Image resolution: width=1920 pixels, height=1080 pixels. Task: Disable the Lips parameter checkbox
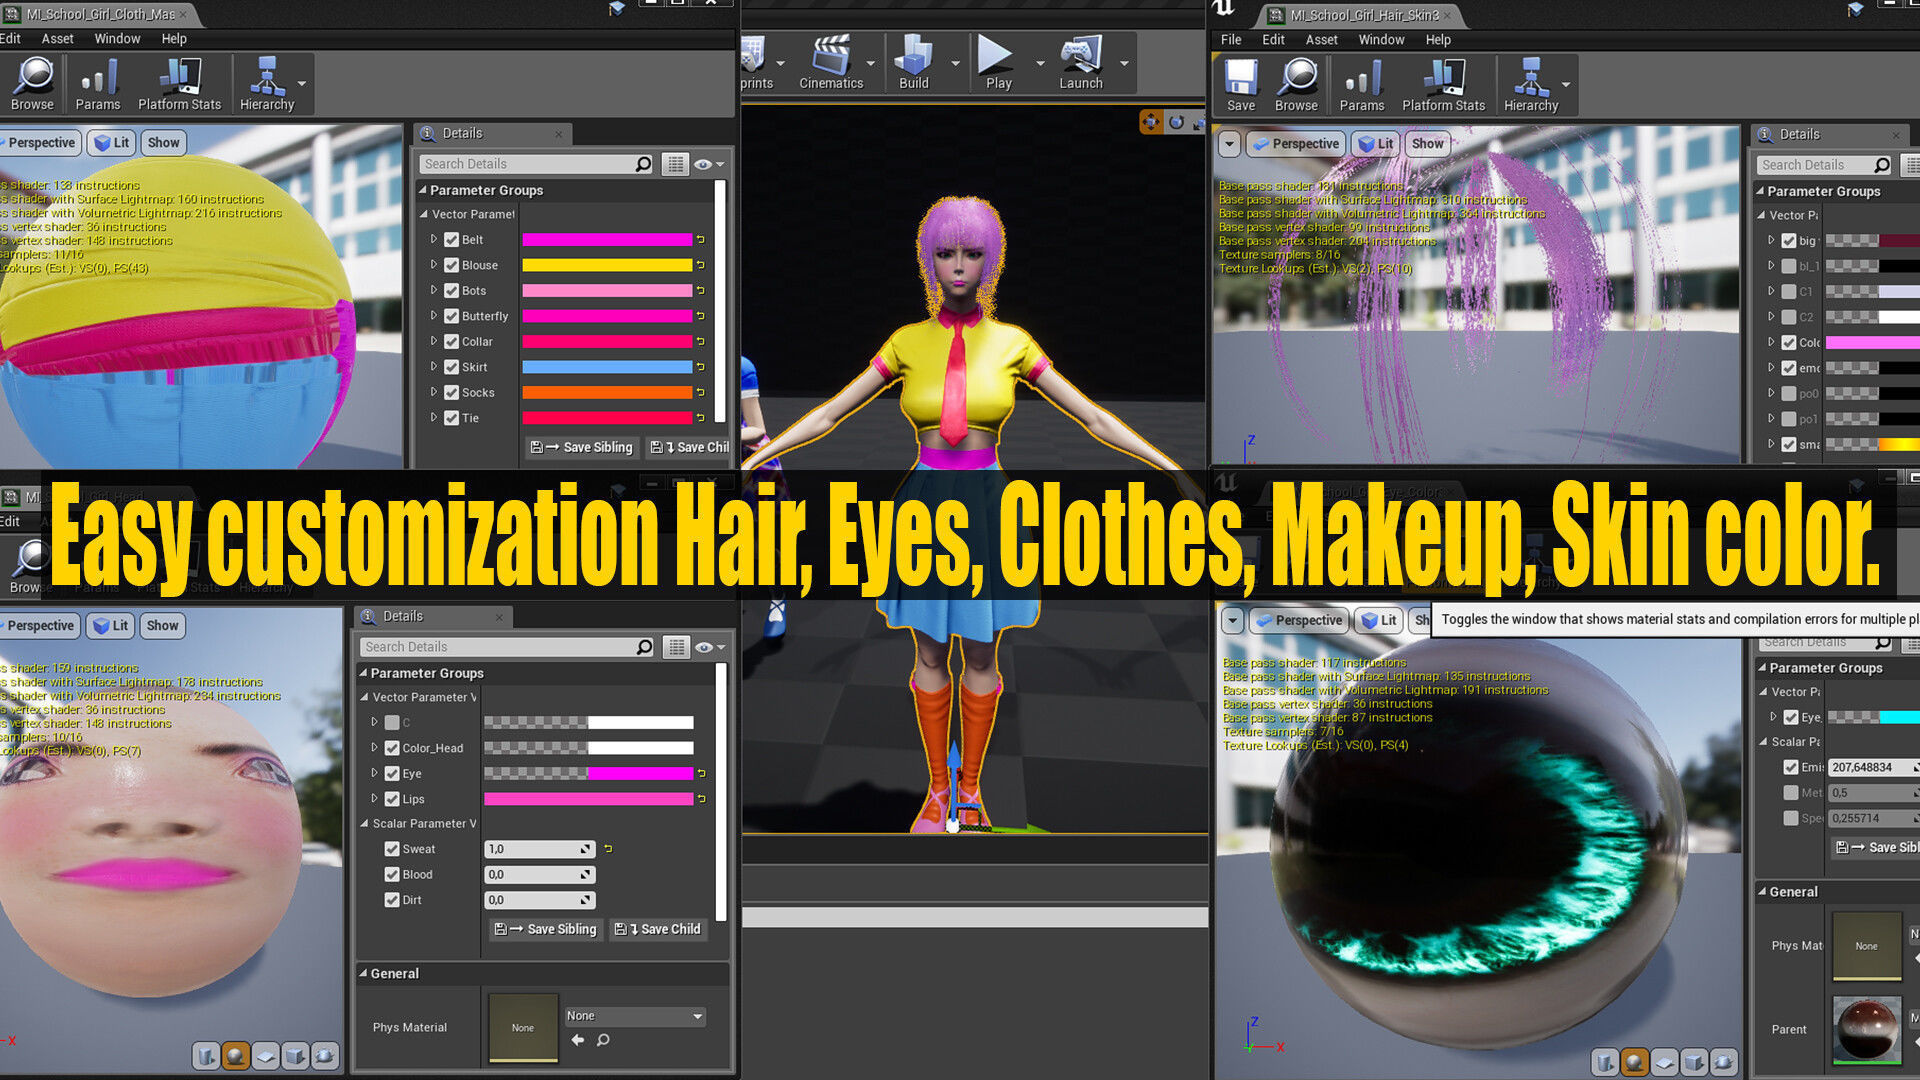pos(392,799)
